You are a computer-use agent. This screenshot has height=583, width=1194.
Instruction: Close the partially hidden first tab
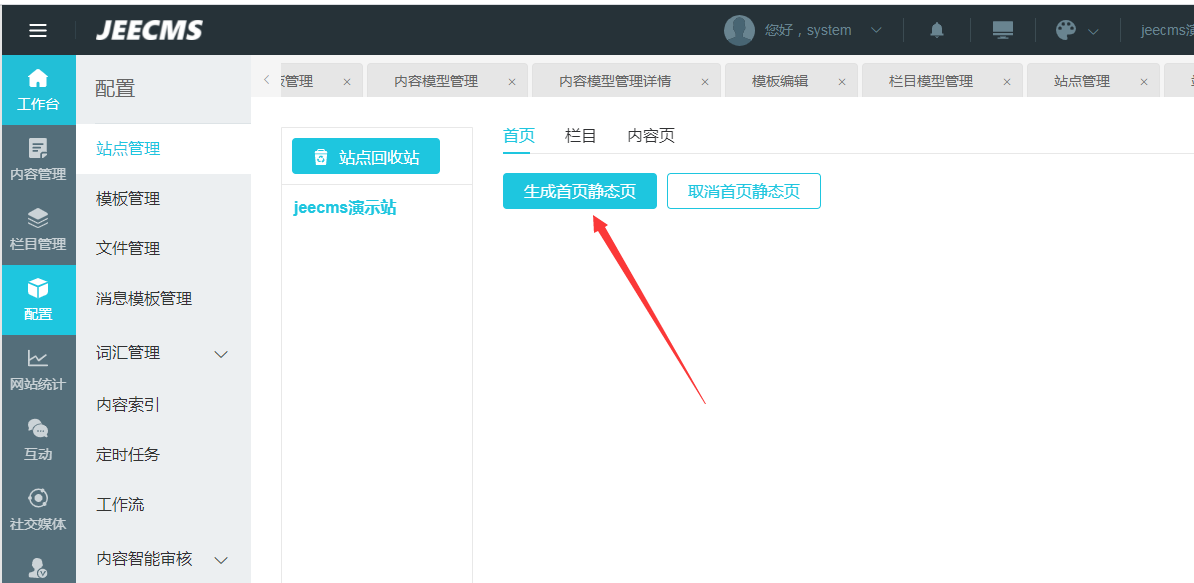347,82
